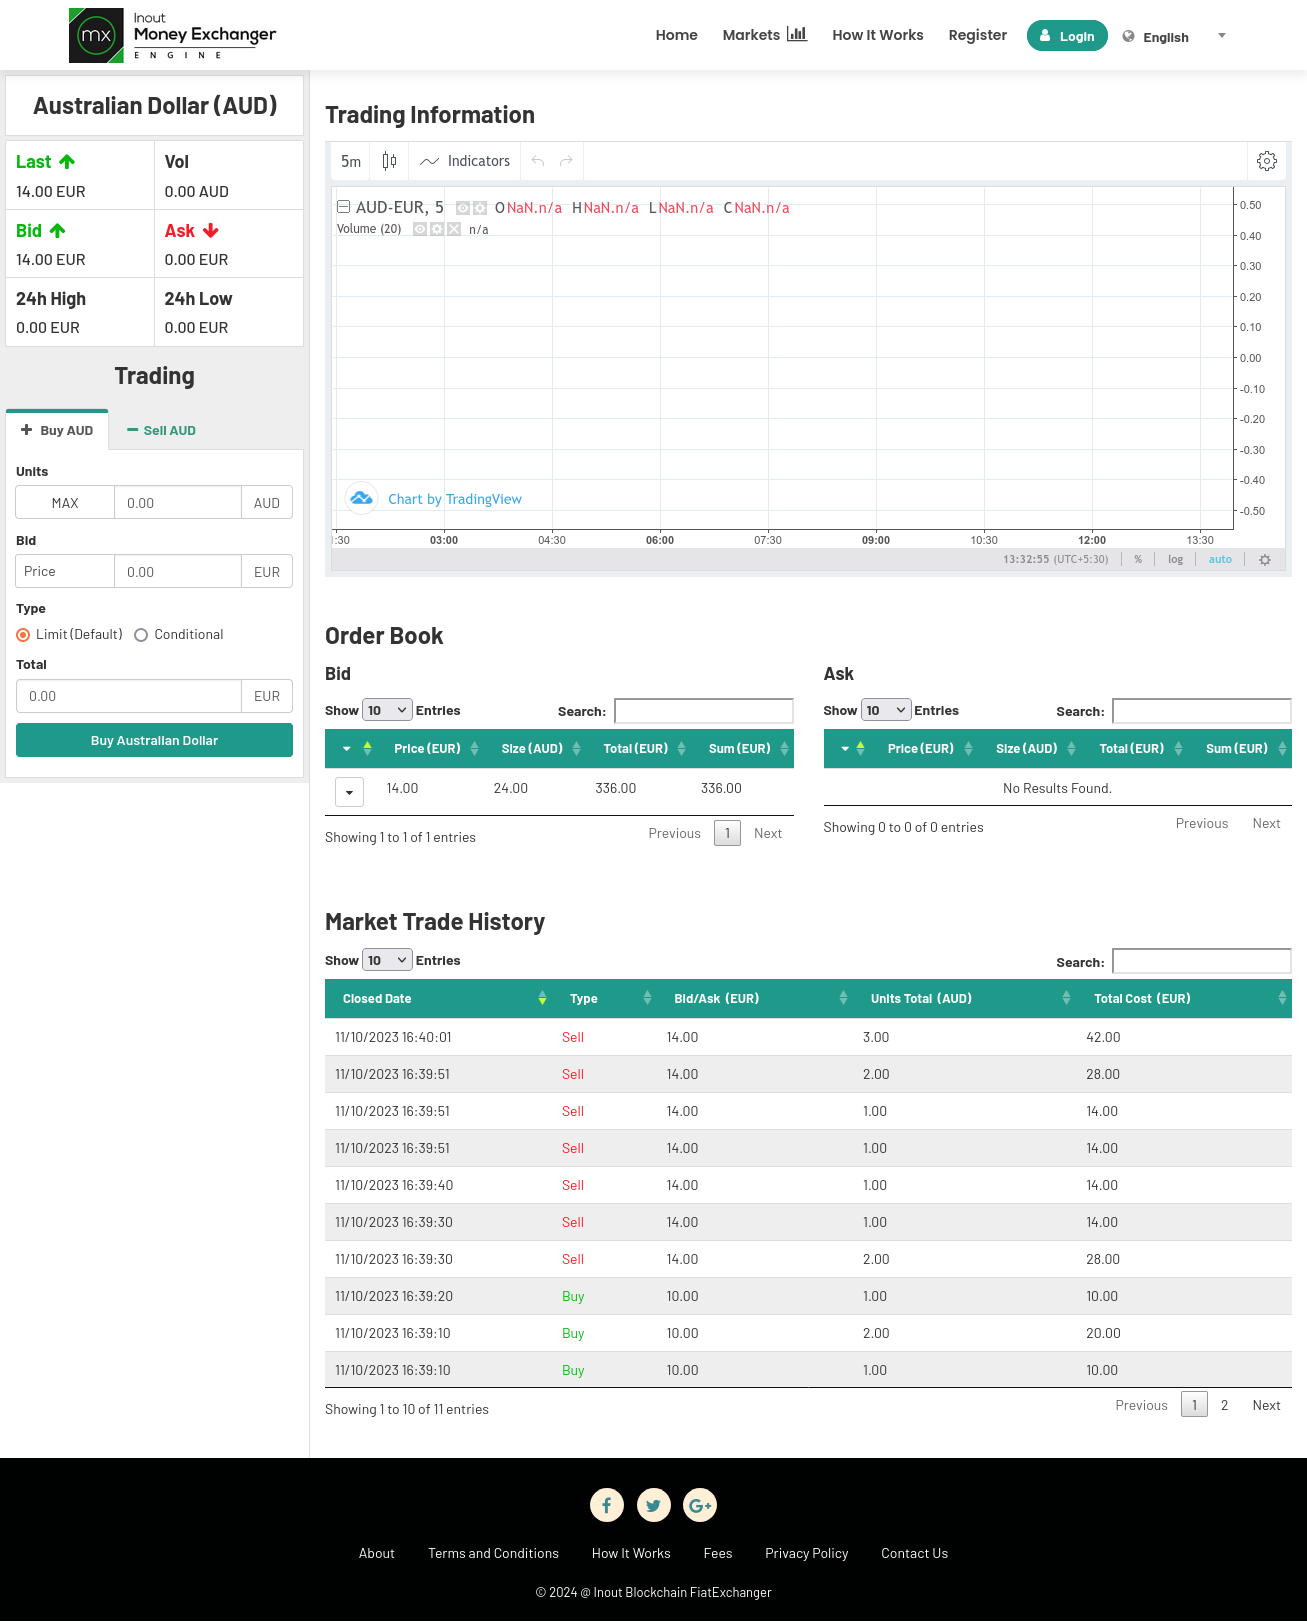Open Terms and Conditions footer link
1307x1624 pixels.
coord(493,1553)
